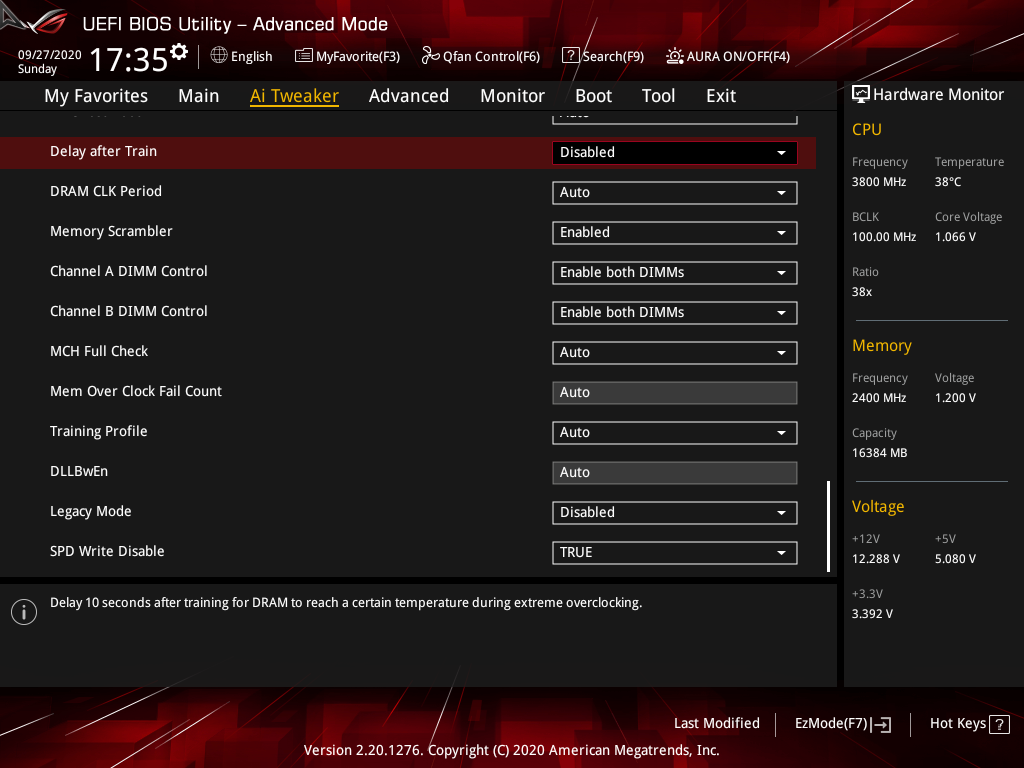Expand Channel A DIMM Control dropdown
Image resolution: width=1024 pixels, height=768 pixels.
click(675, 272)
